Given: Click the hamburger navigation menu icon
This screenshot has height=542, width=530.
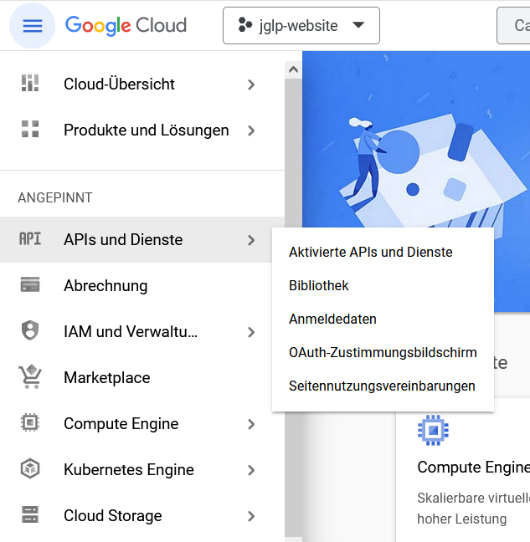Looking at the screenshot, I should point(32,26).
